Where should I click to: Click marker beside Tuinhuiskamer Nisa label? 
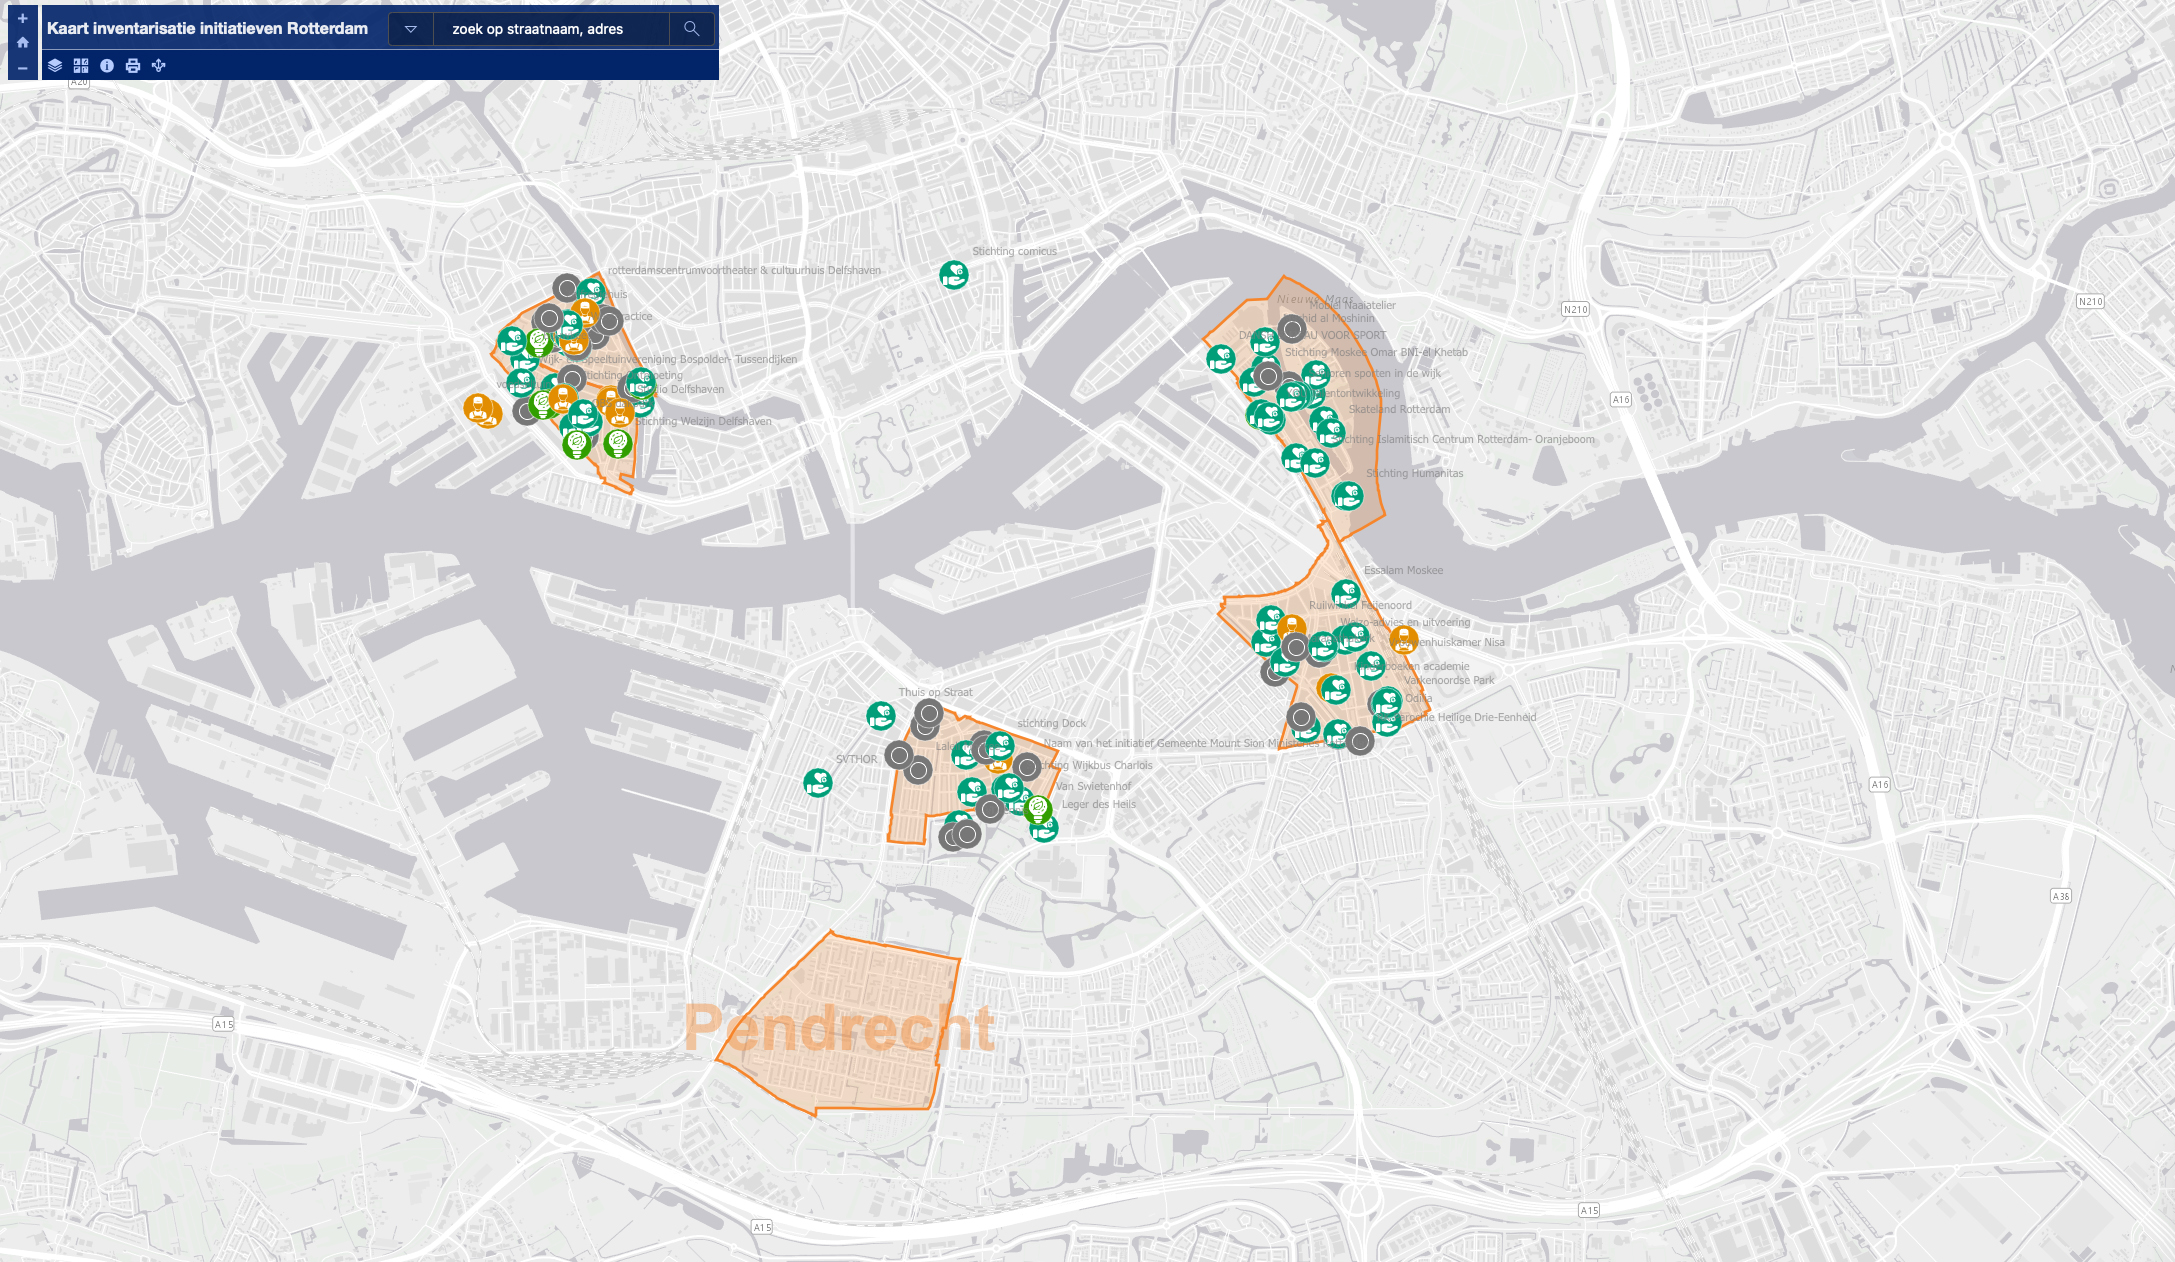1404,639
